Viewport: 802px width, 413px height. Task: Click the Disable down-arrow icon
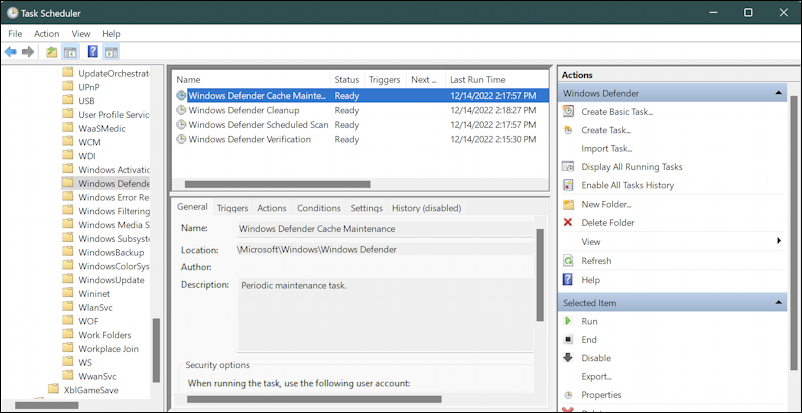pos(568,358)
